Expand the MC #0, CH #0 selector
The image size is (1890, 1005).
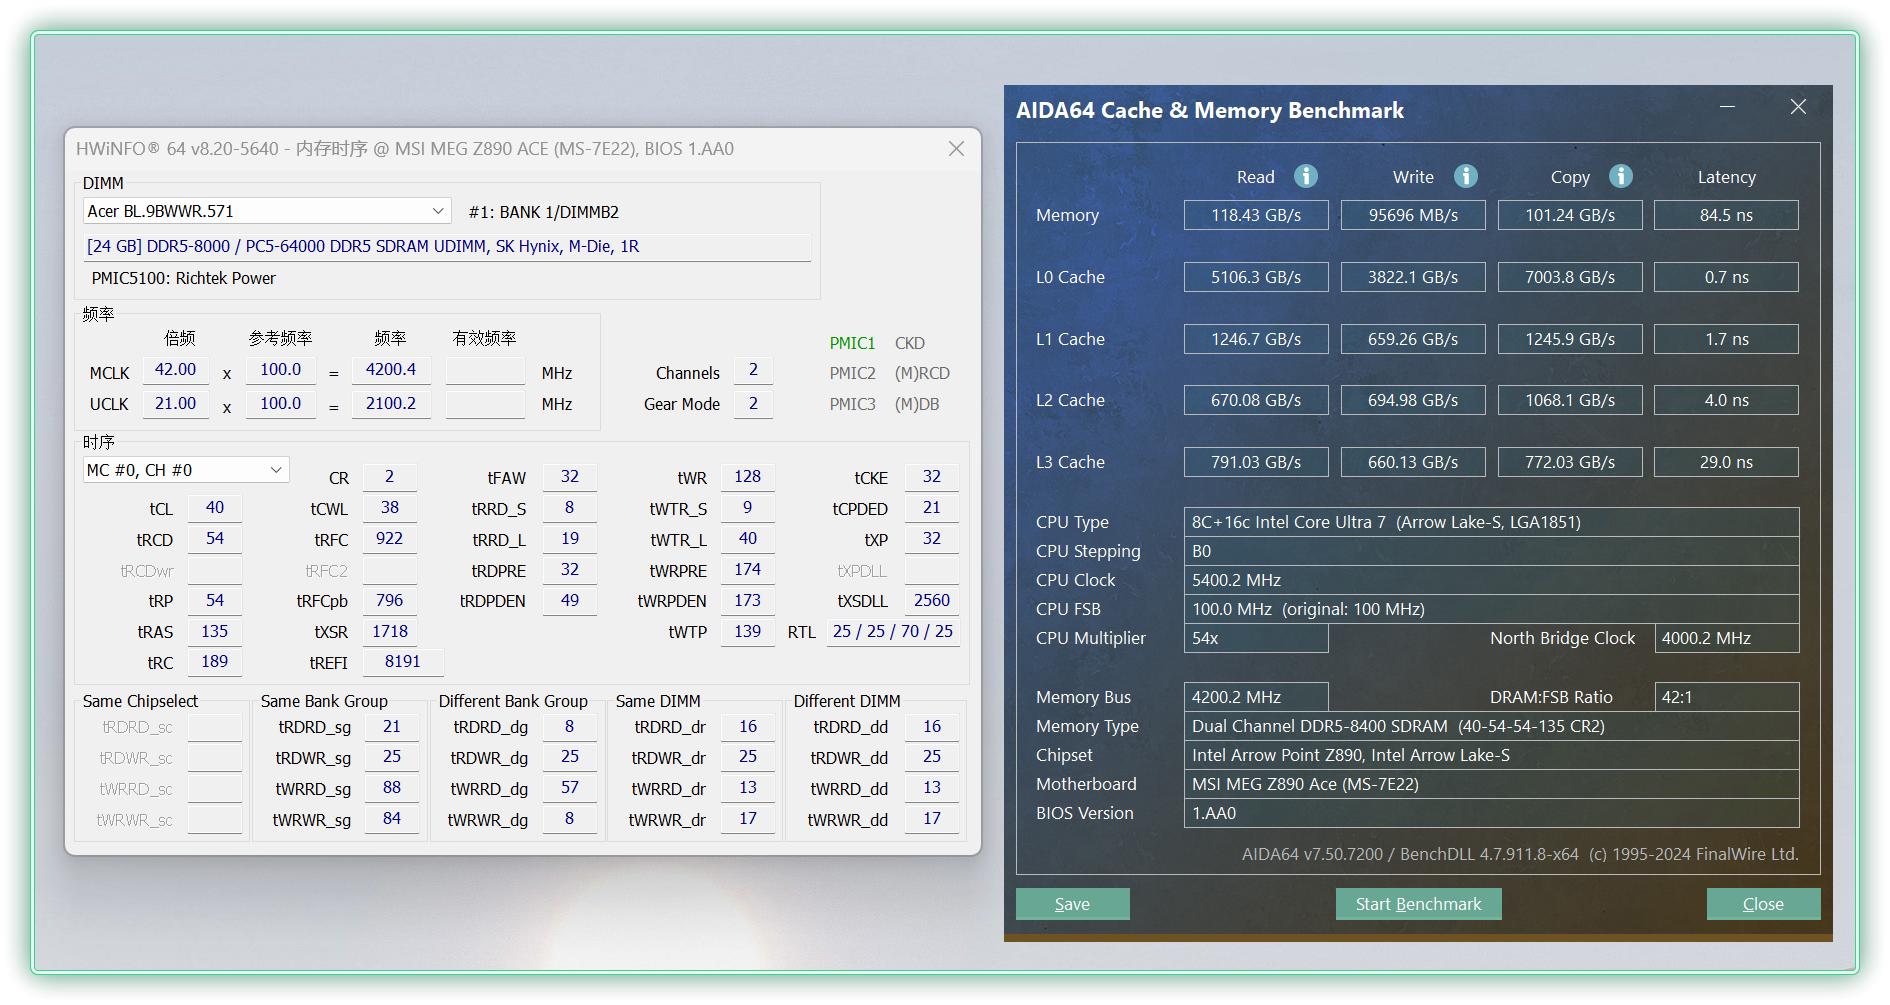(x=186, y=470)
